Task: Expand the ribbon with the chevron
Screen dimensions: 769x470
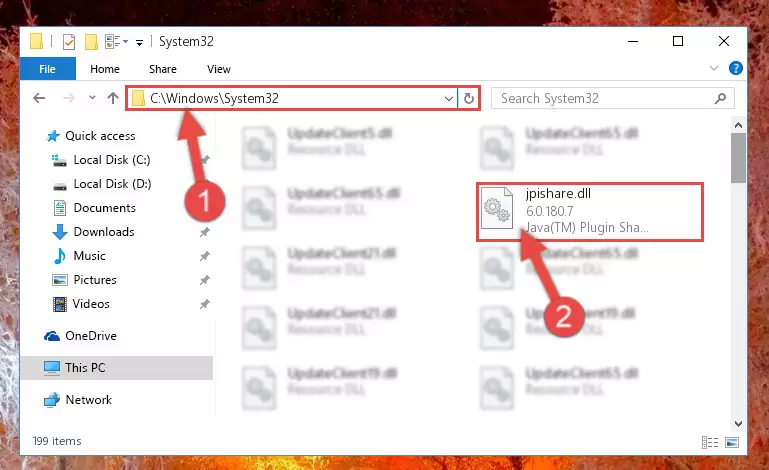Action: 714,68
